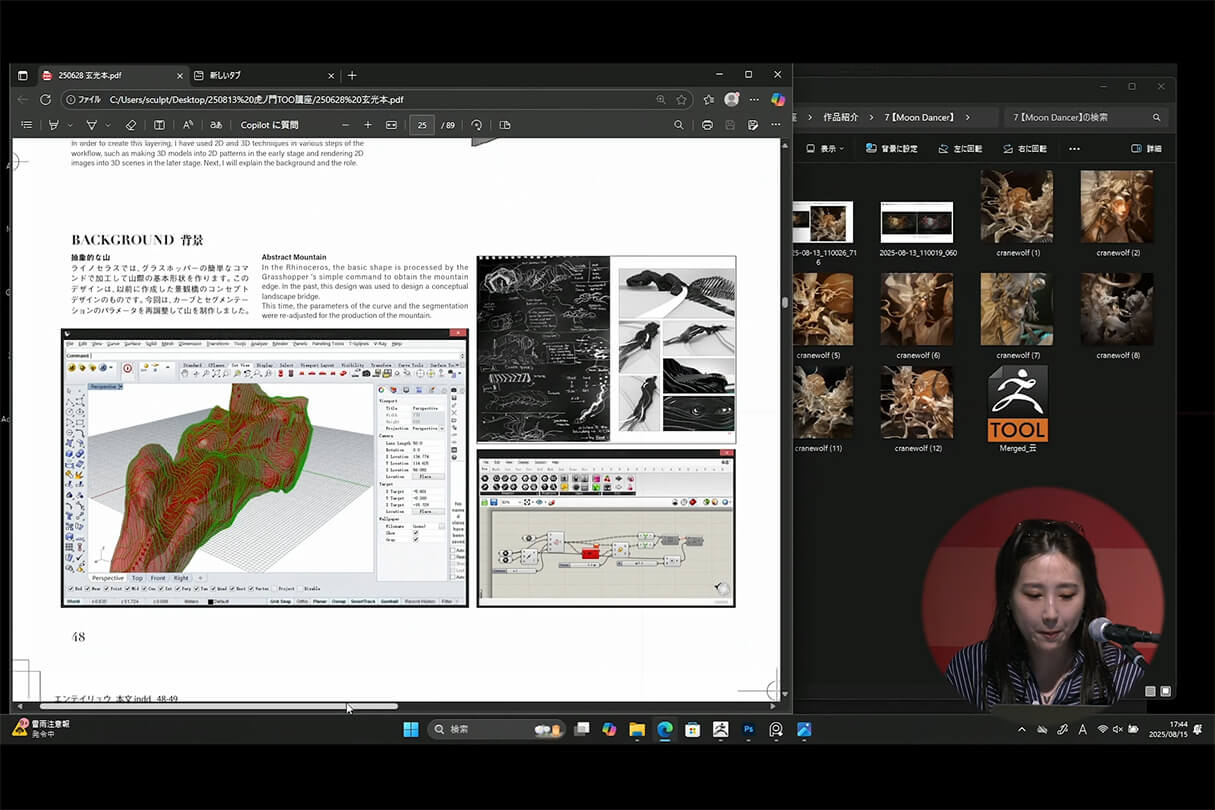The height and width of the screenshot is (810, 1215).
Task: Click the Rotate page icon
Action: 477,125
